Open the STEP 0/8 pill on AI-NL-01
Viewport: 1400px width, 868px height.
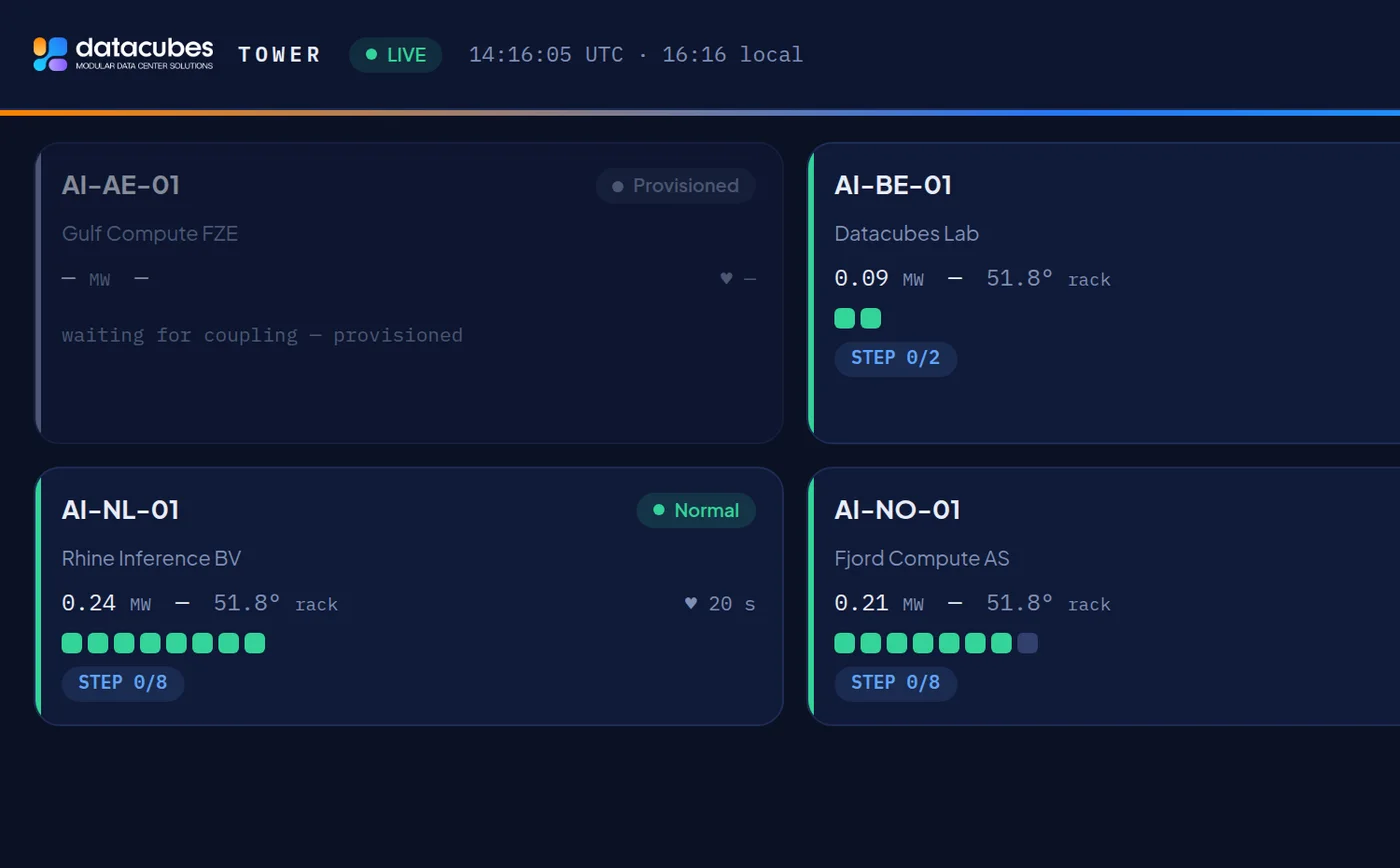coord(123,684)
